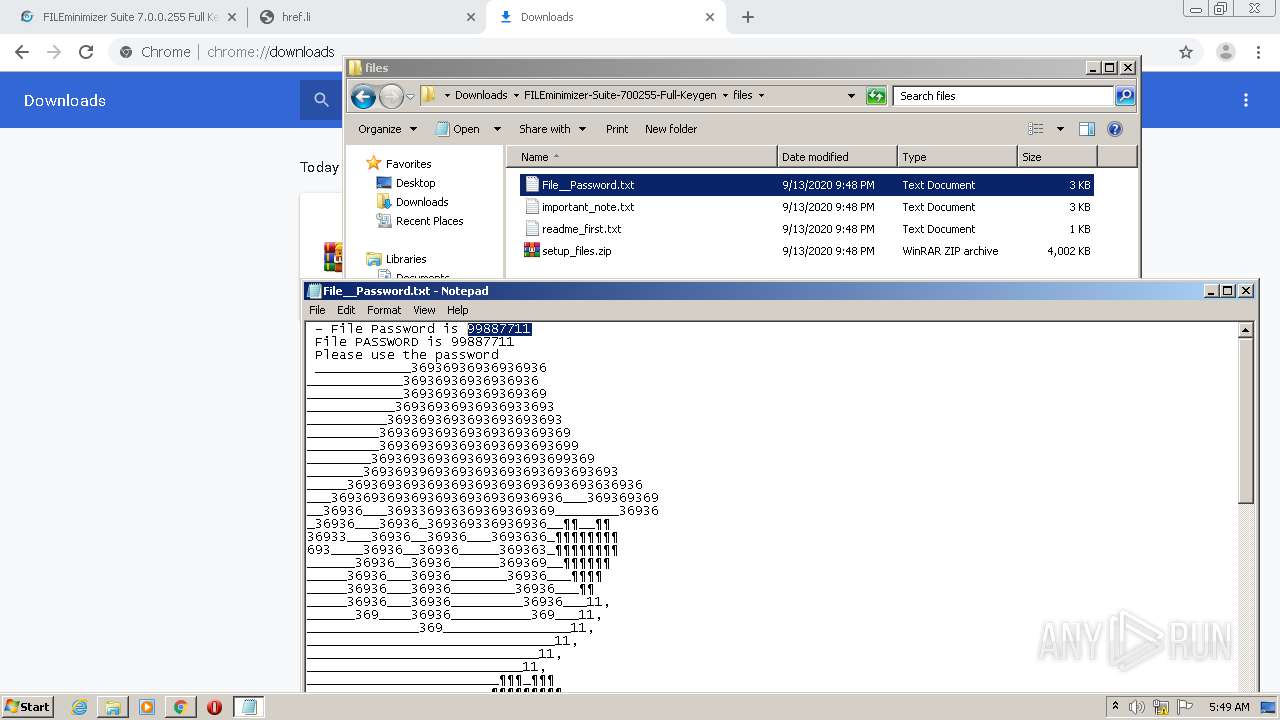Click the Chrome taskbar icon
Viewport: 1280px width, 720px height.
[x=180, y=707]
